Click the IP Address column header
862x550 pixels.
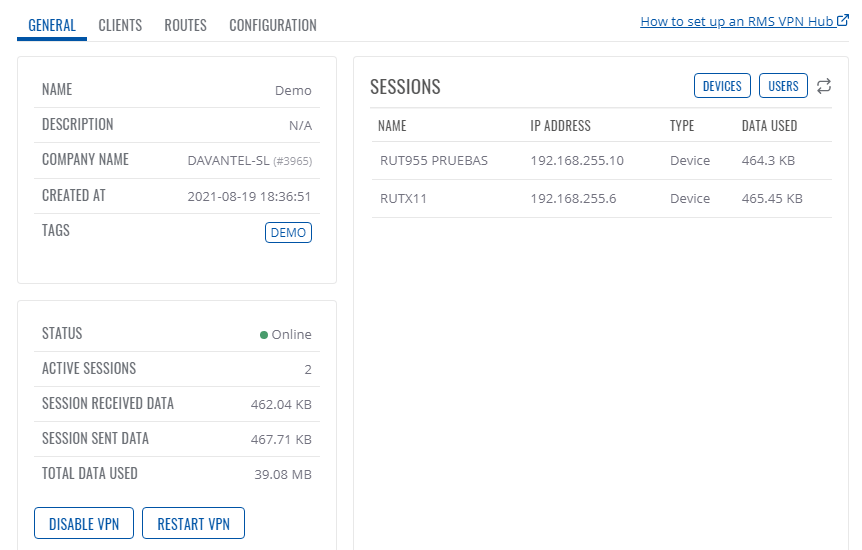[x=560, y=126]
